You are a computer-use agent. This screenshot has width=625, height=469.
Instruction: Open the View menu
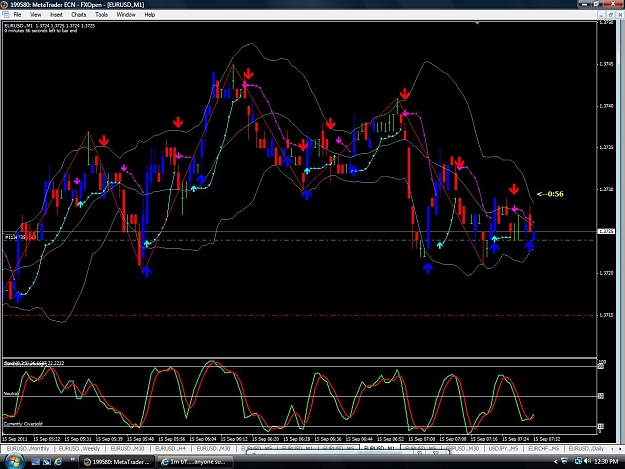(35, 14)
